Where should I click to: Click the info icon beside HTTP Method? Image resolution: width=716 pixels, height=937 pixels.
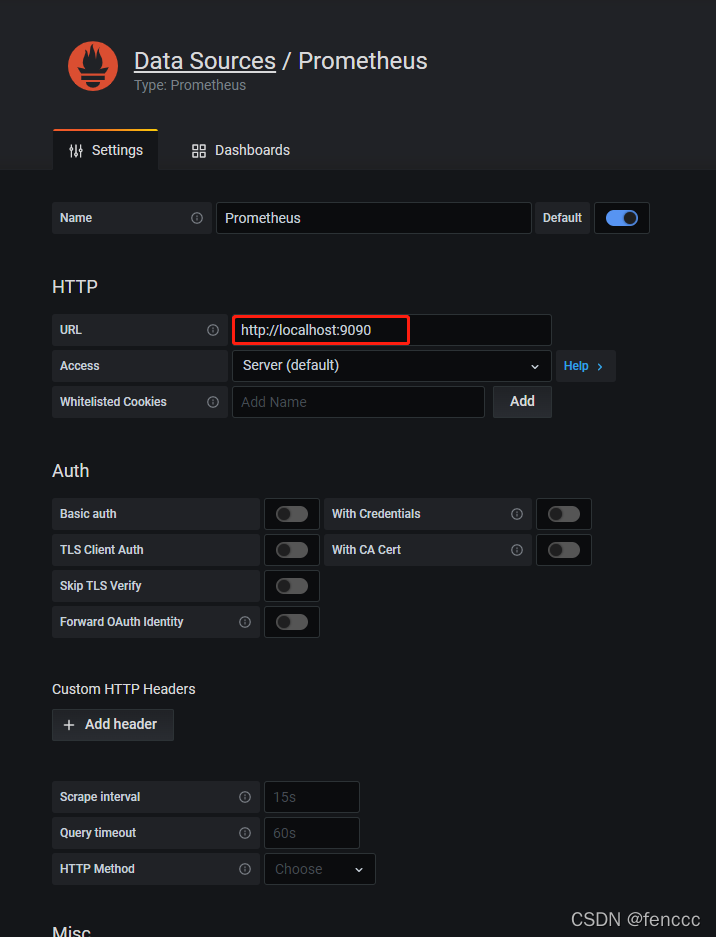click(x=245, y=869)
